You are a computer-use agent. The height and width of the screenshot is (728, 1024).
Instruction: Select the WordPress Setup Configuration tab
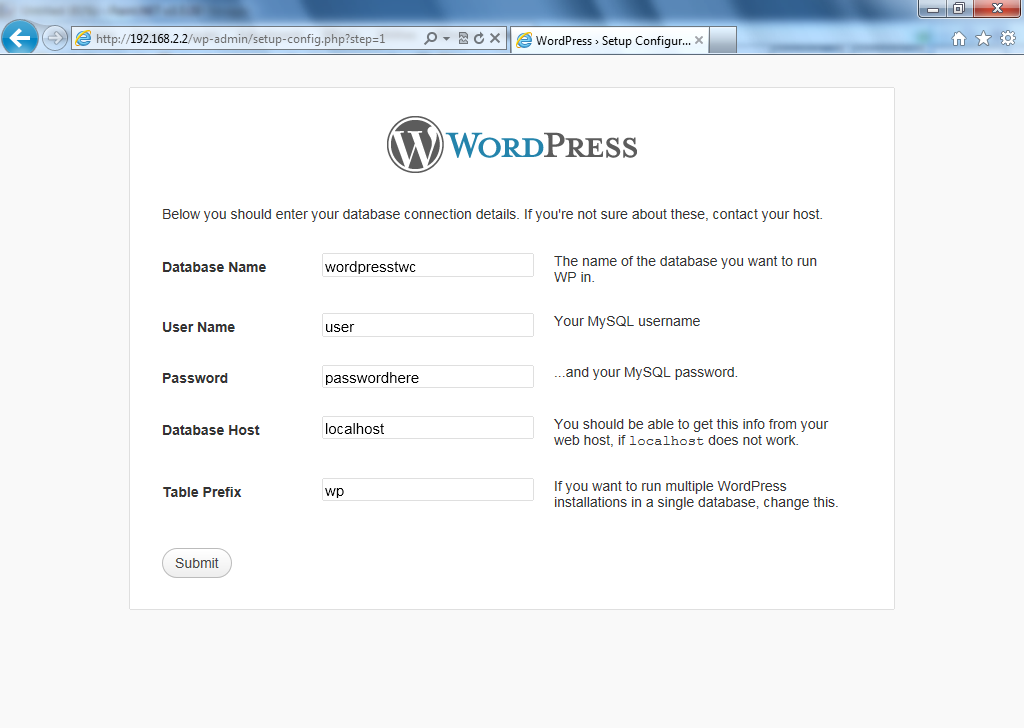coord(610,40)
